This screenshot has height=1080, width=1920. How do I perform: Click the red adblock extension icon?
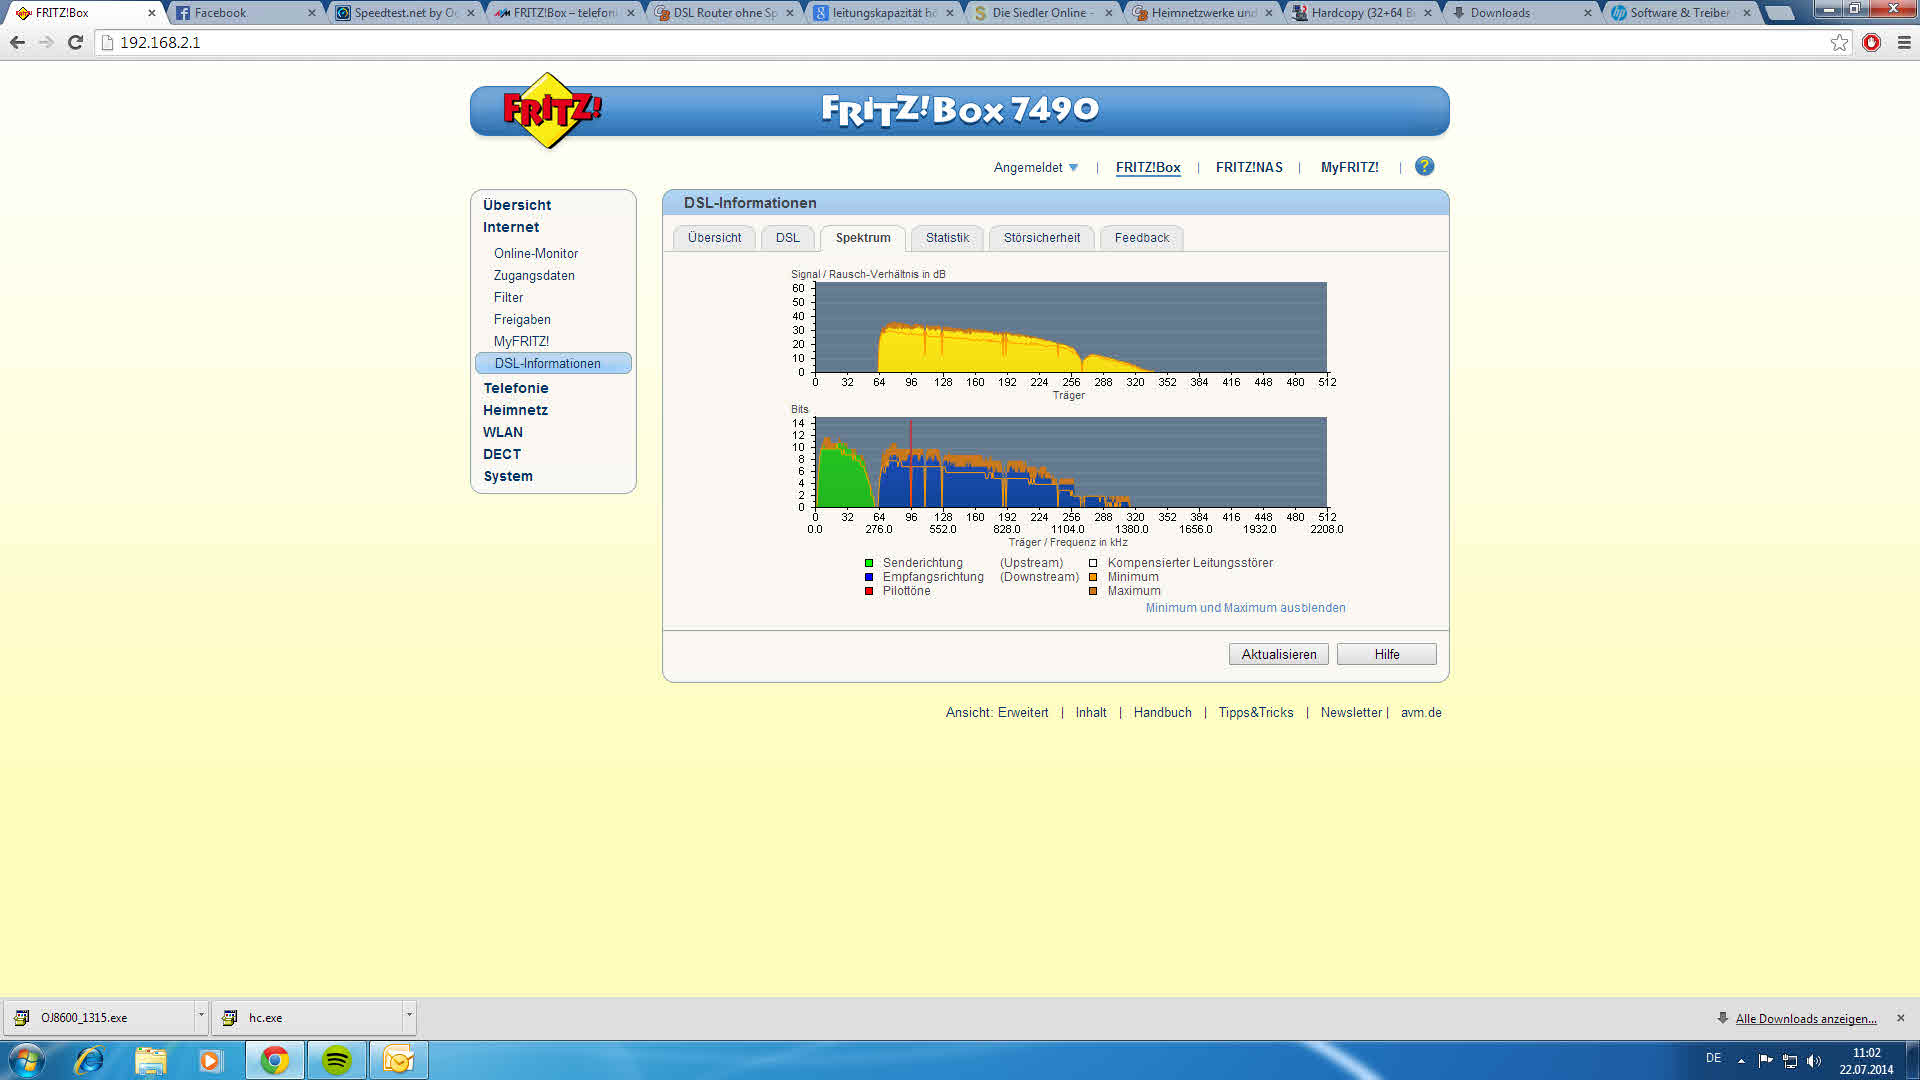pos(1871,42)
